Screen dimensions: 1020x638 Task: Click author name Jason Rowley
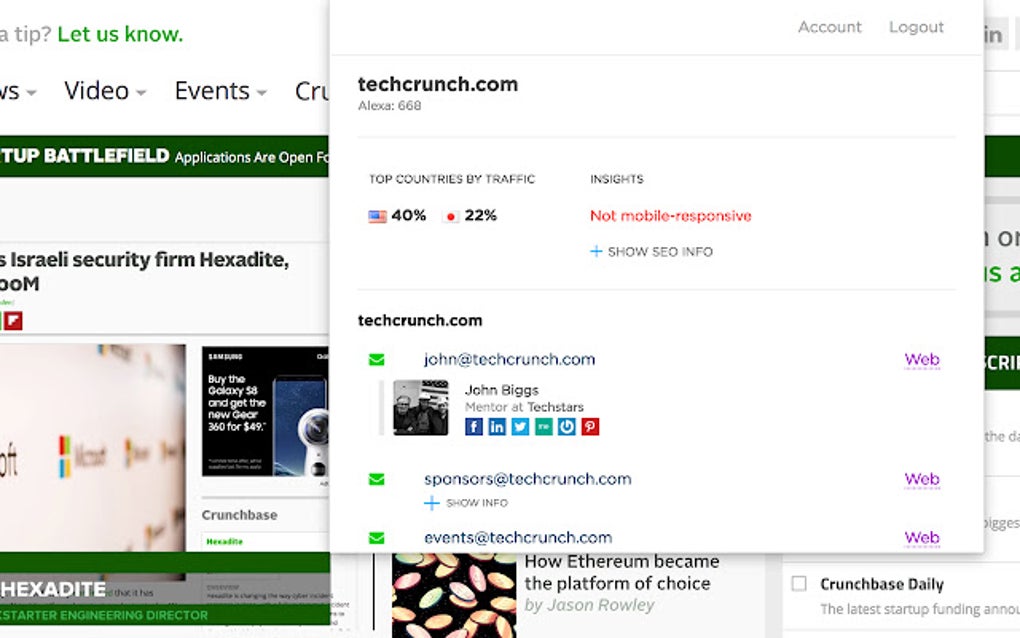click(600, 605)
